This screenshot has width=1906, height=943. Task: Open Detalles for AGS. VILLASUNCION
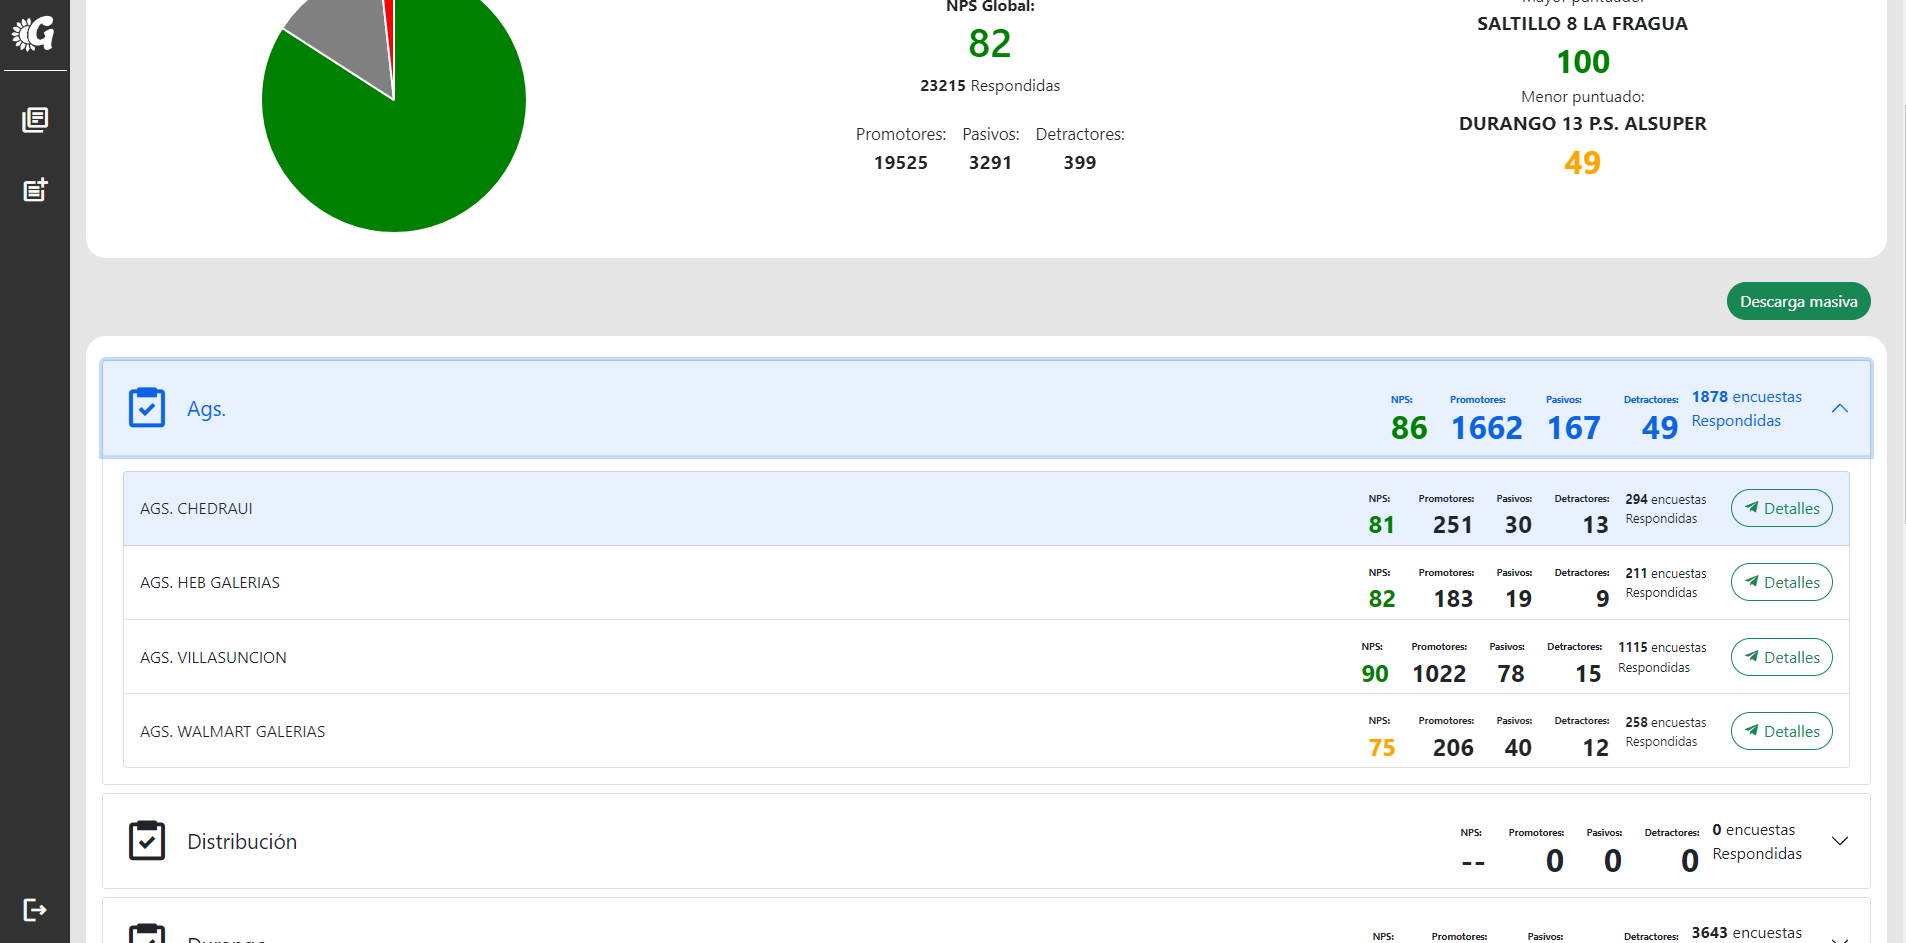[x=1781, y=657]
